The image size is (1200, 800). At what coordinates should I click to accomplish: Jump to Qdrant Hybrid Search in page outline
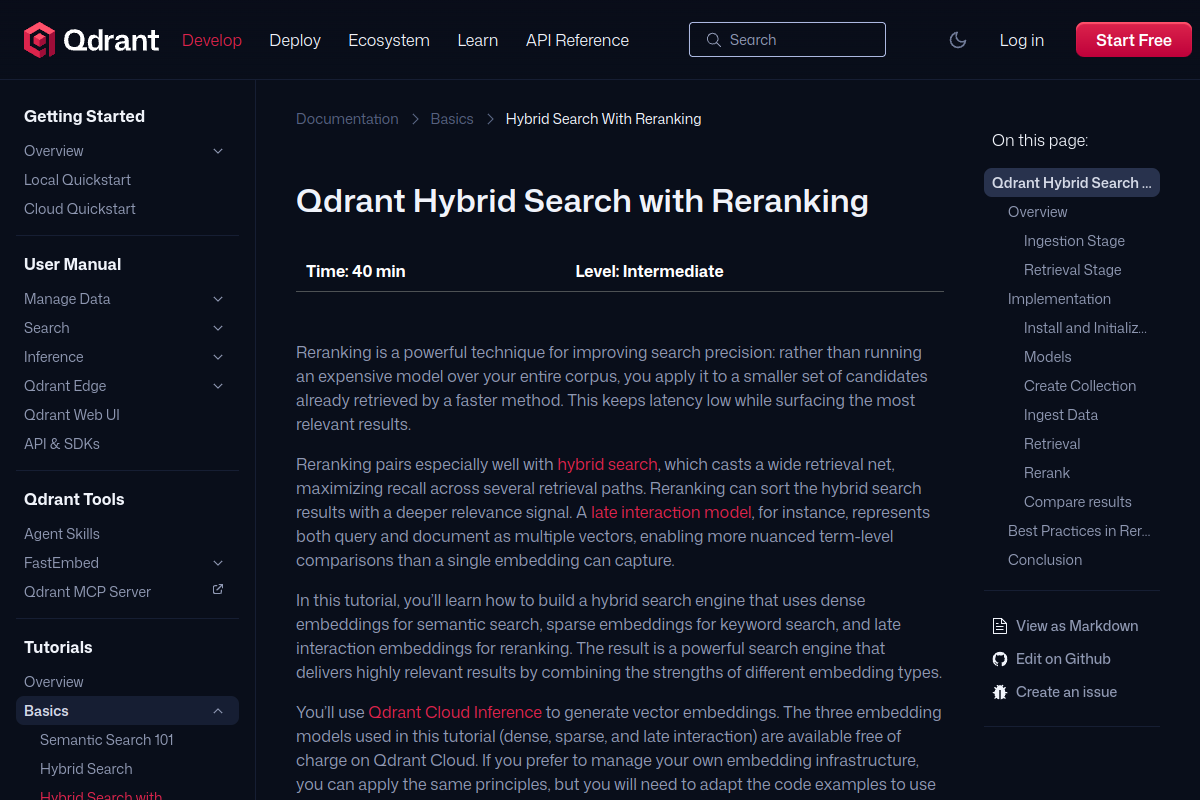[1072, 183]
